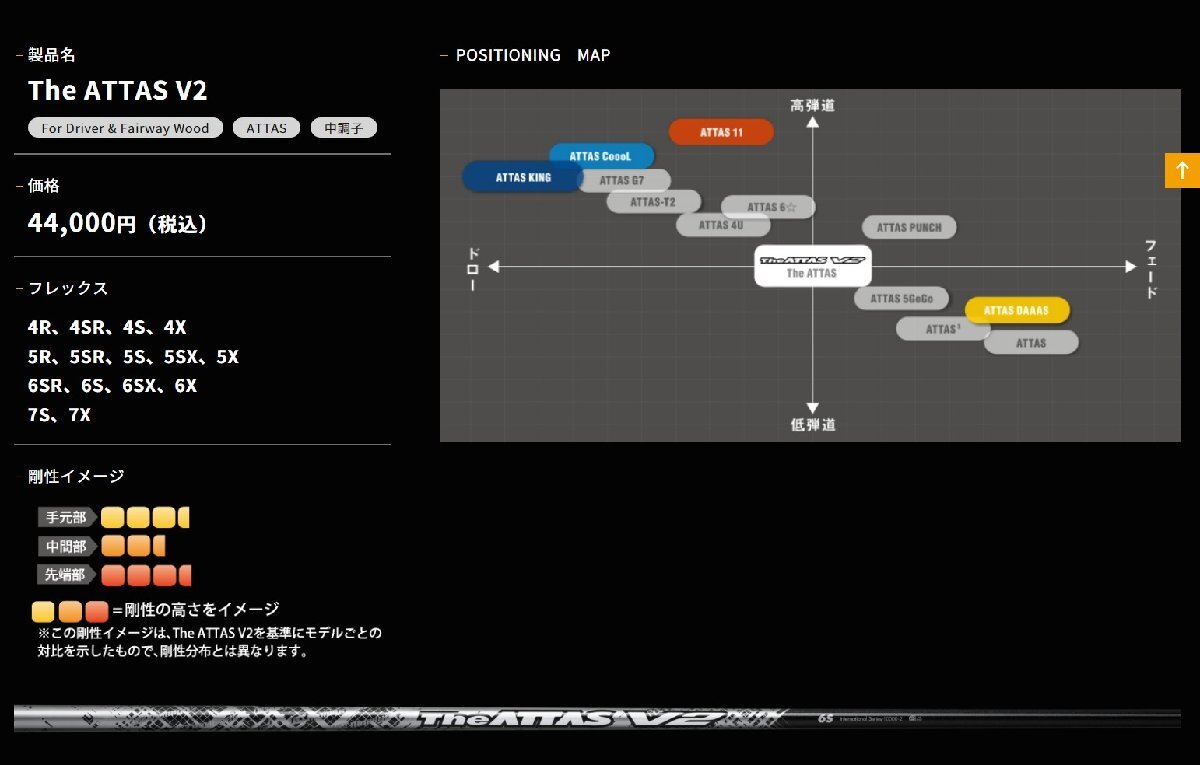Click flex row '5R、5SR、5S、5SX、5X'
The width and height of the screenshot is (1200, 765).
133,357
